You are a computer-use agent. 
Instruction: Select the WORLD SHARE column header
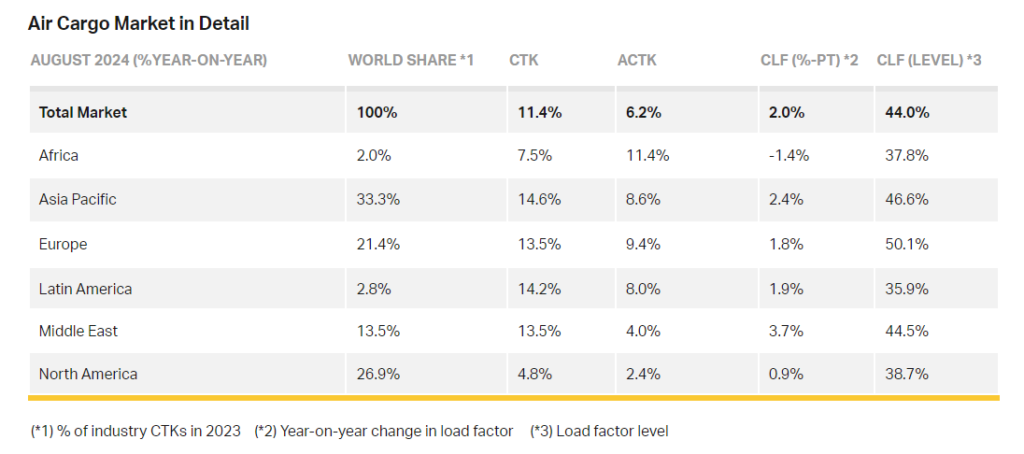(x=410, y=61)
